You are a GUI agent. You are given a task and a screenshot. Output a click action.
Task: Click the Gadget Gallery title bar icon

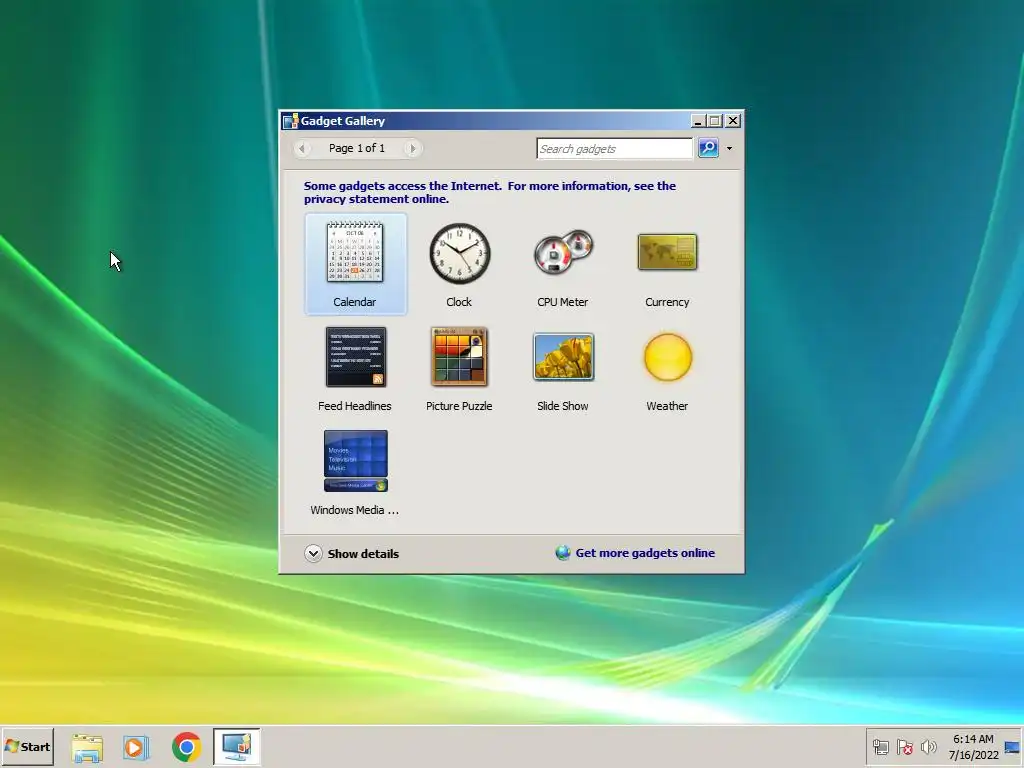291,121
